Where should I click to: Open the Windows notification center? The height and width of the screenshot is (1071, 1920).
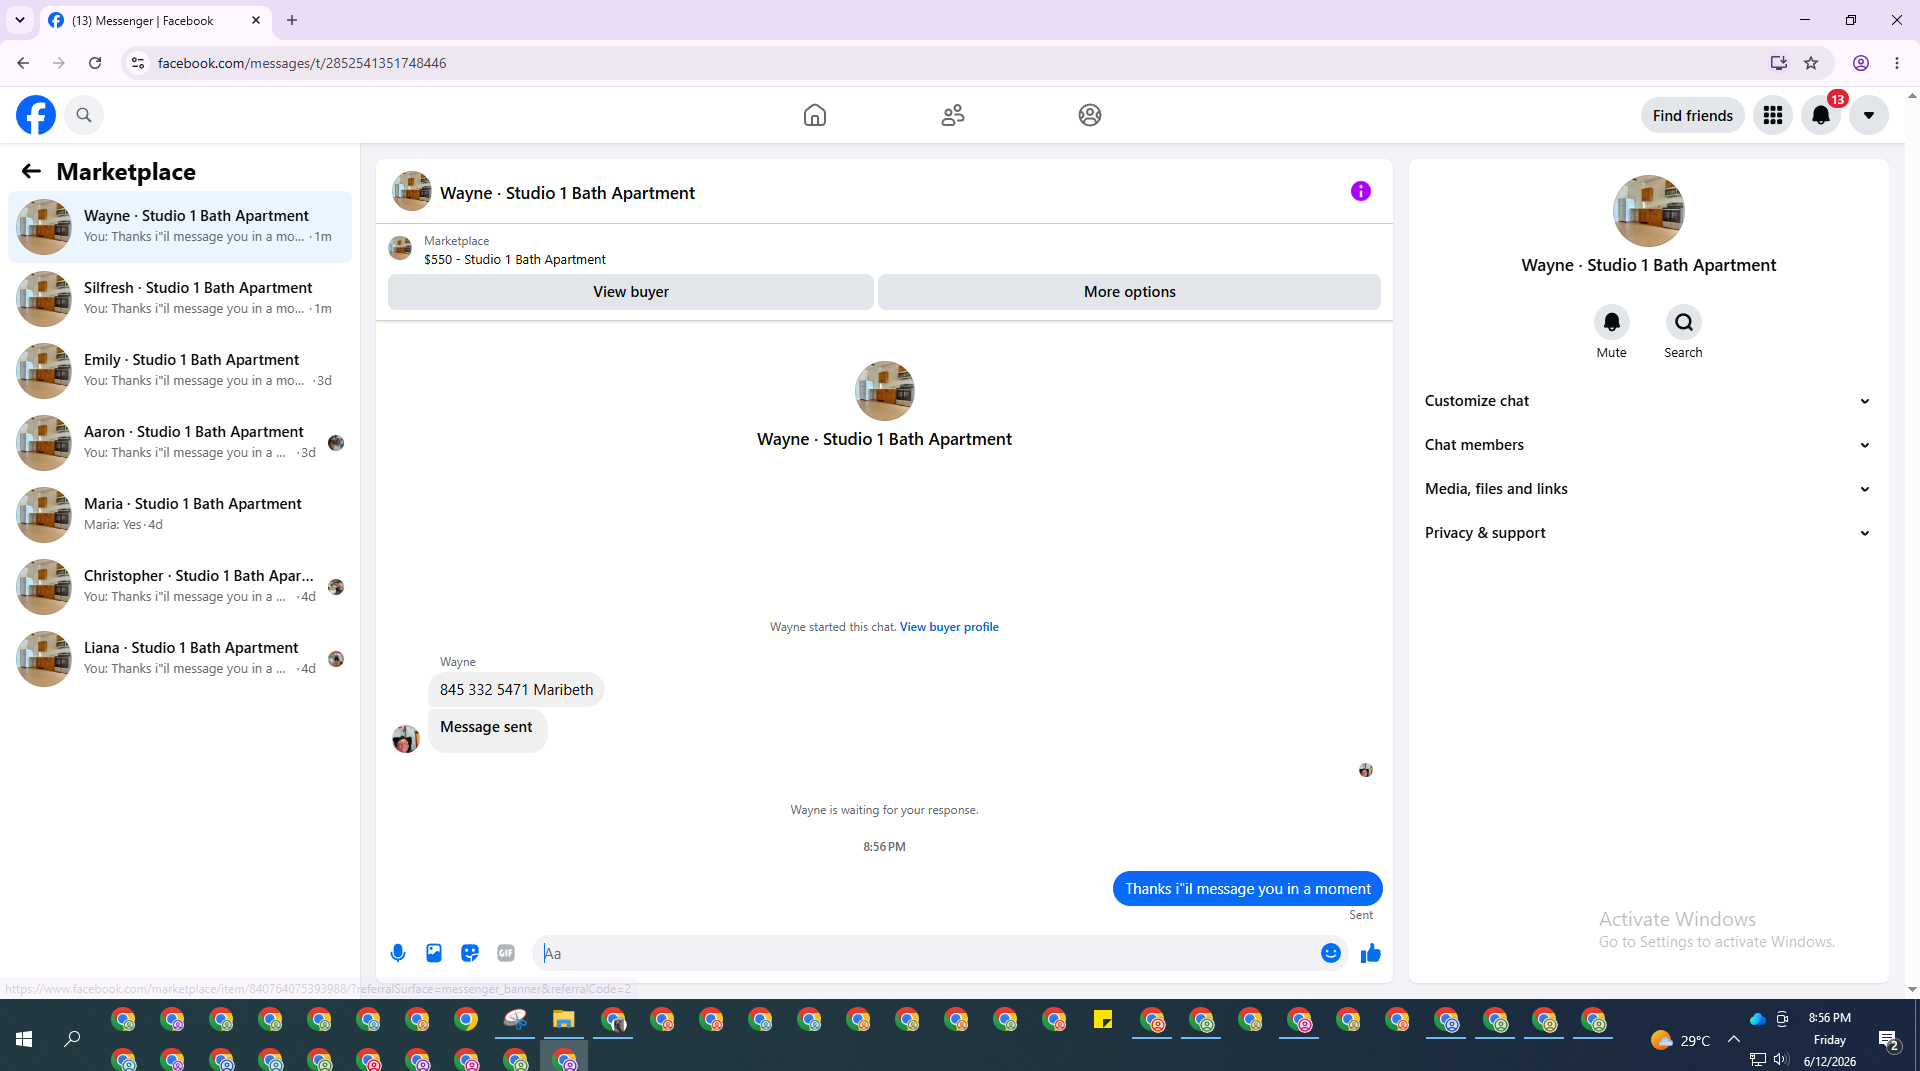tap(1889, 1041)
